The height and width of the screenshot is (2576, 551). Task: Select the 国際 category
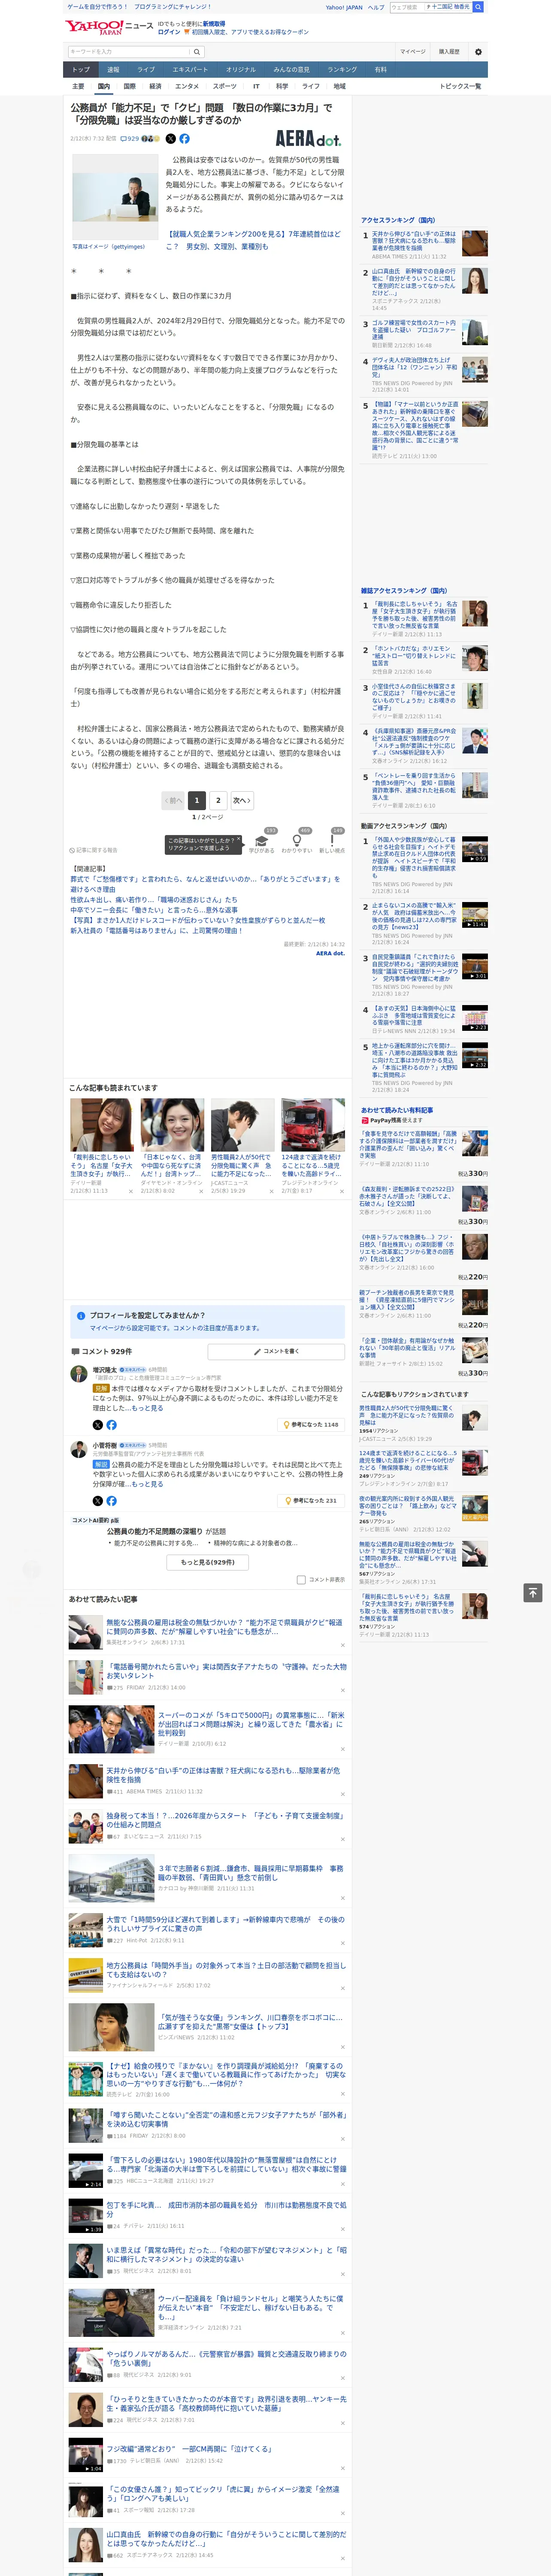tap(129, 86)
